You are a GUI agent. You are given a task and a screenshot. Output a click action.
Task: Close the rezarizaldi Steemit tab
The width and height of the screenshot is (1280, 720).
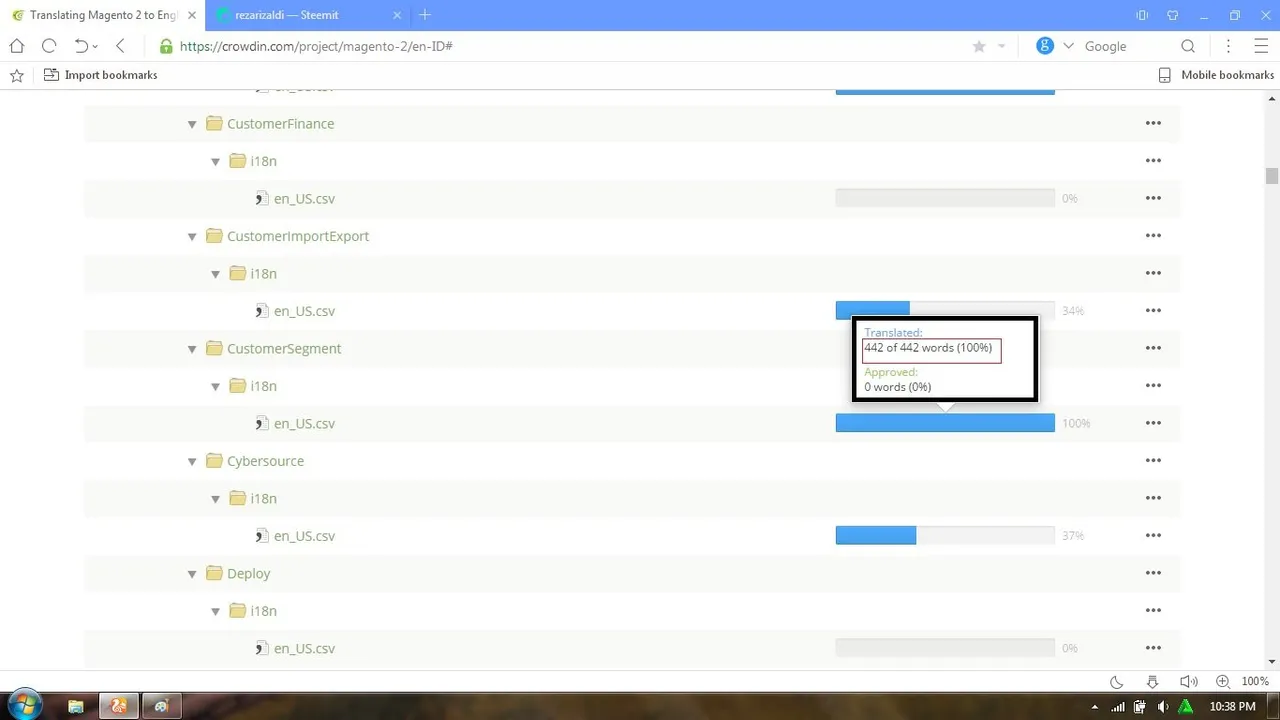[397, 15]
